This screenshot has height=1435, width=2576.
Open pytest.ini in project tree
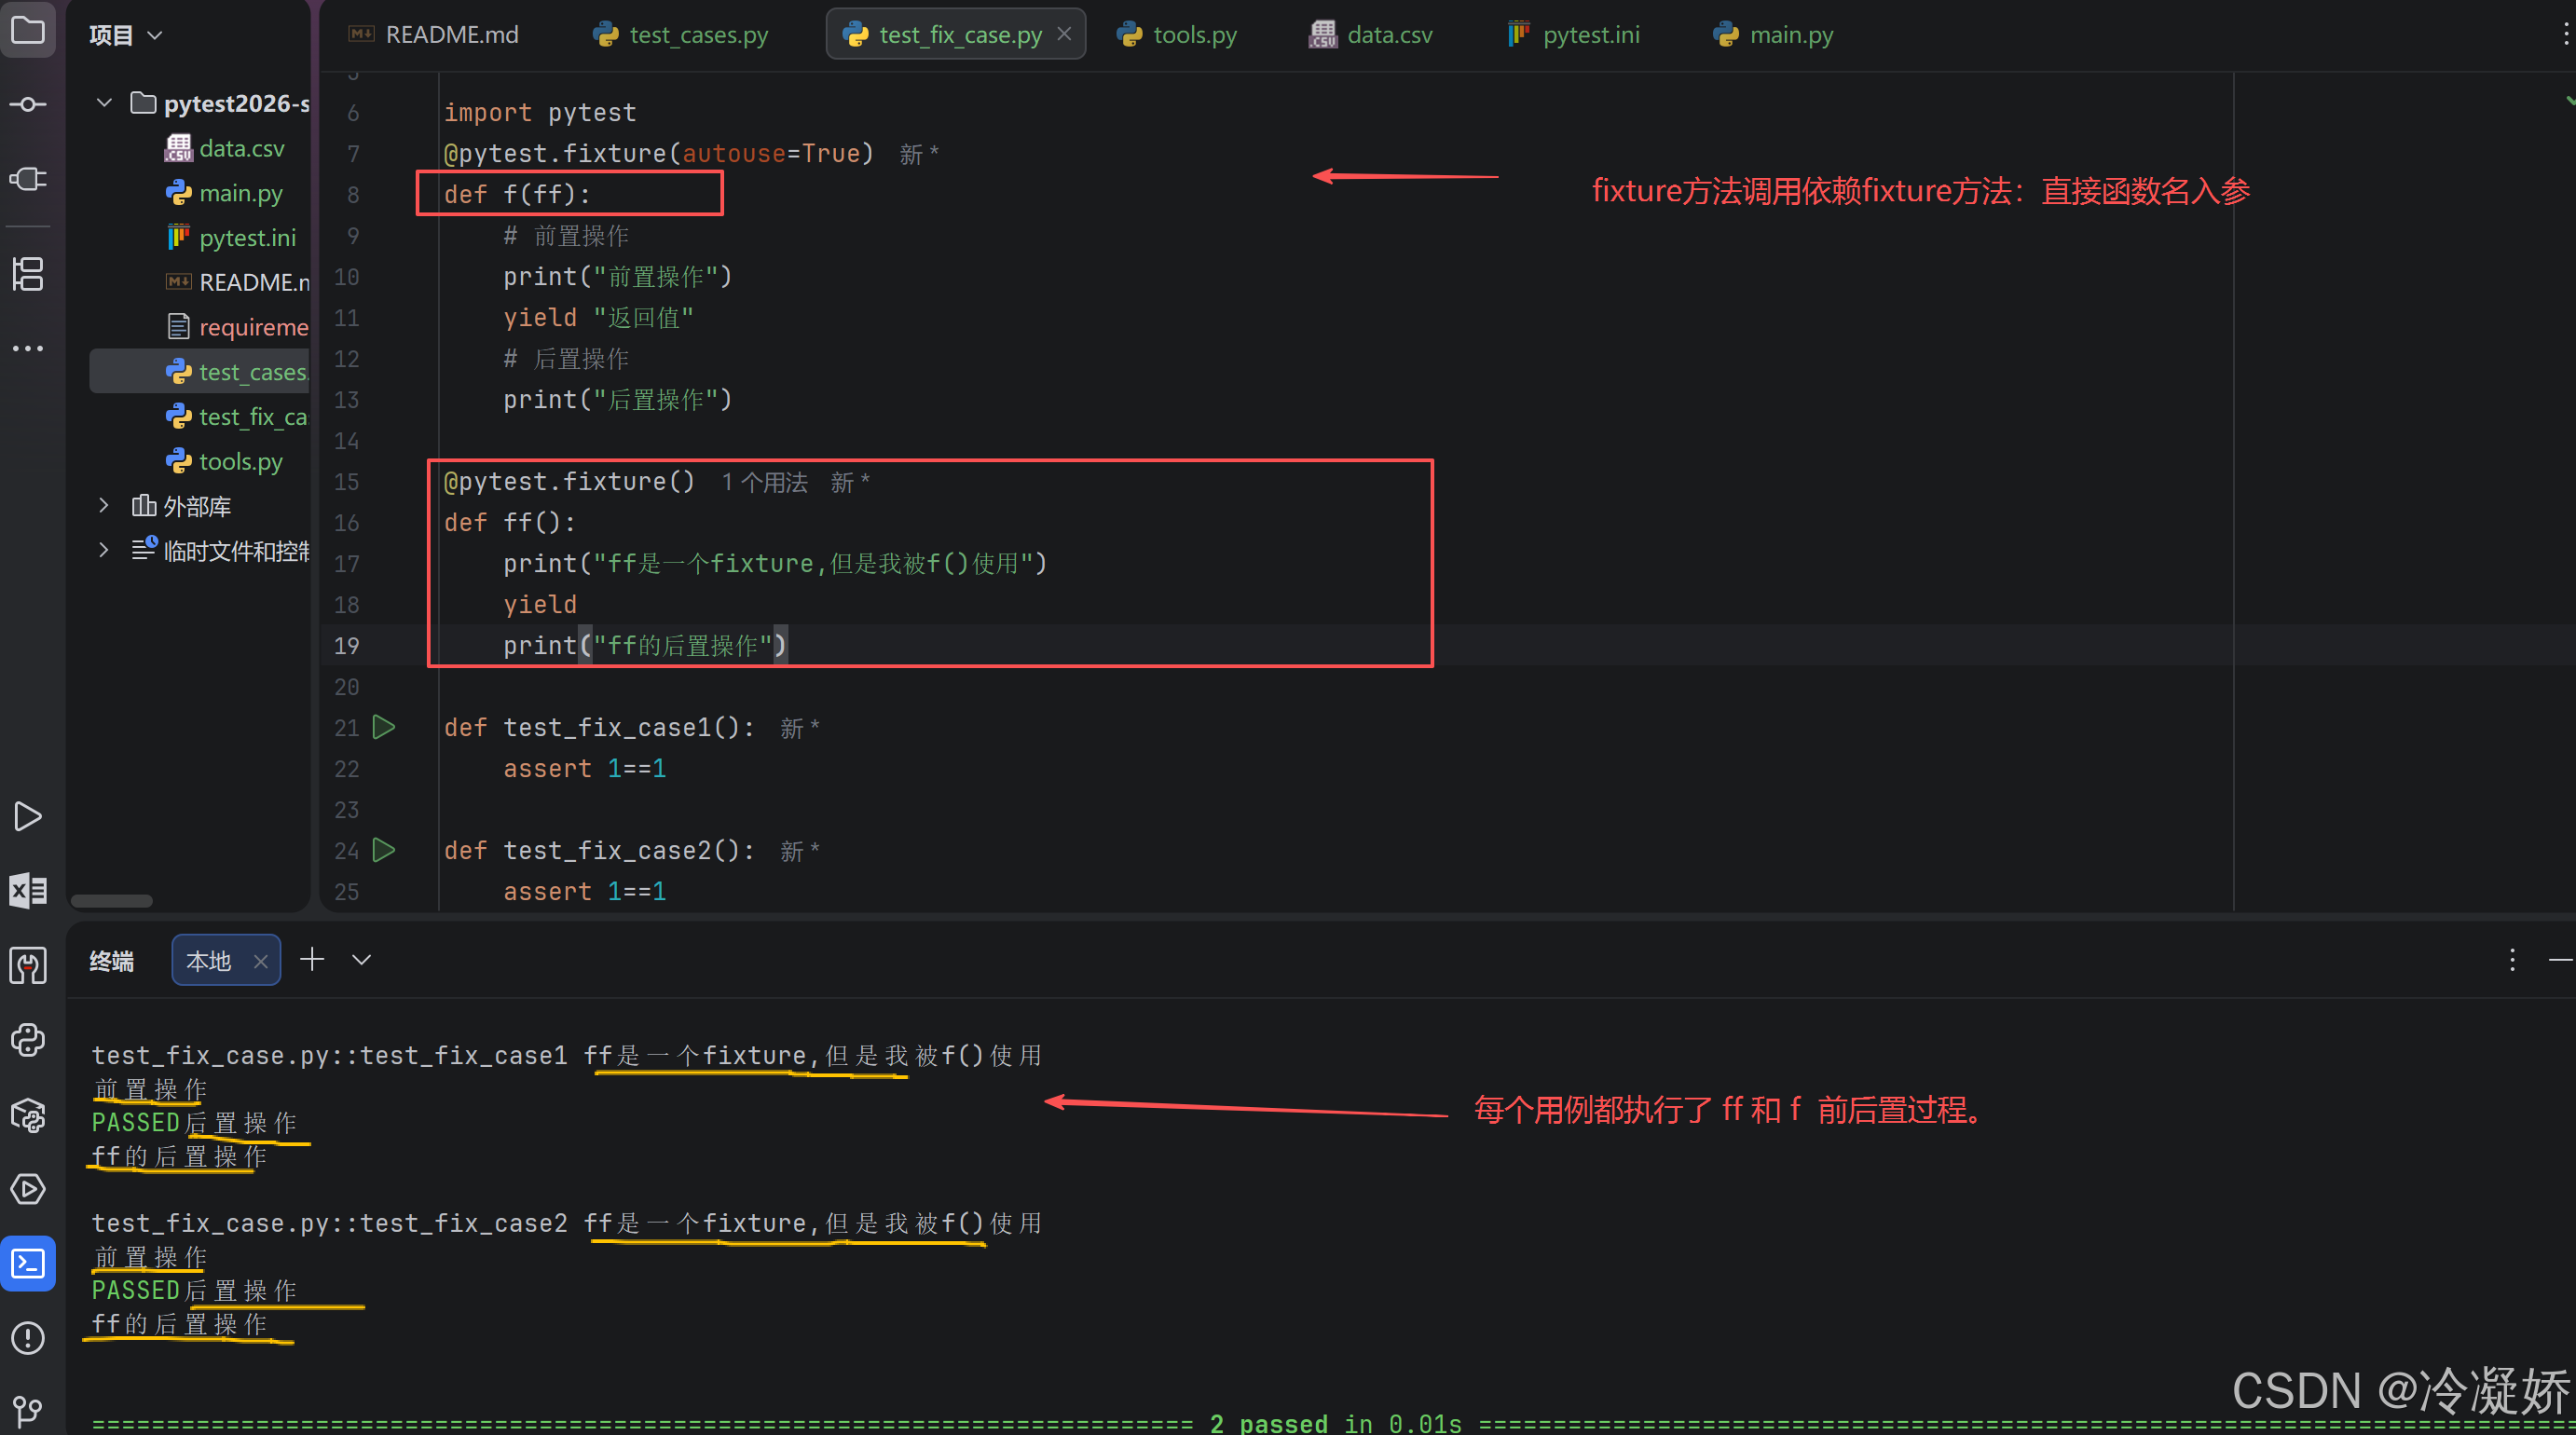[231, 238]
